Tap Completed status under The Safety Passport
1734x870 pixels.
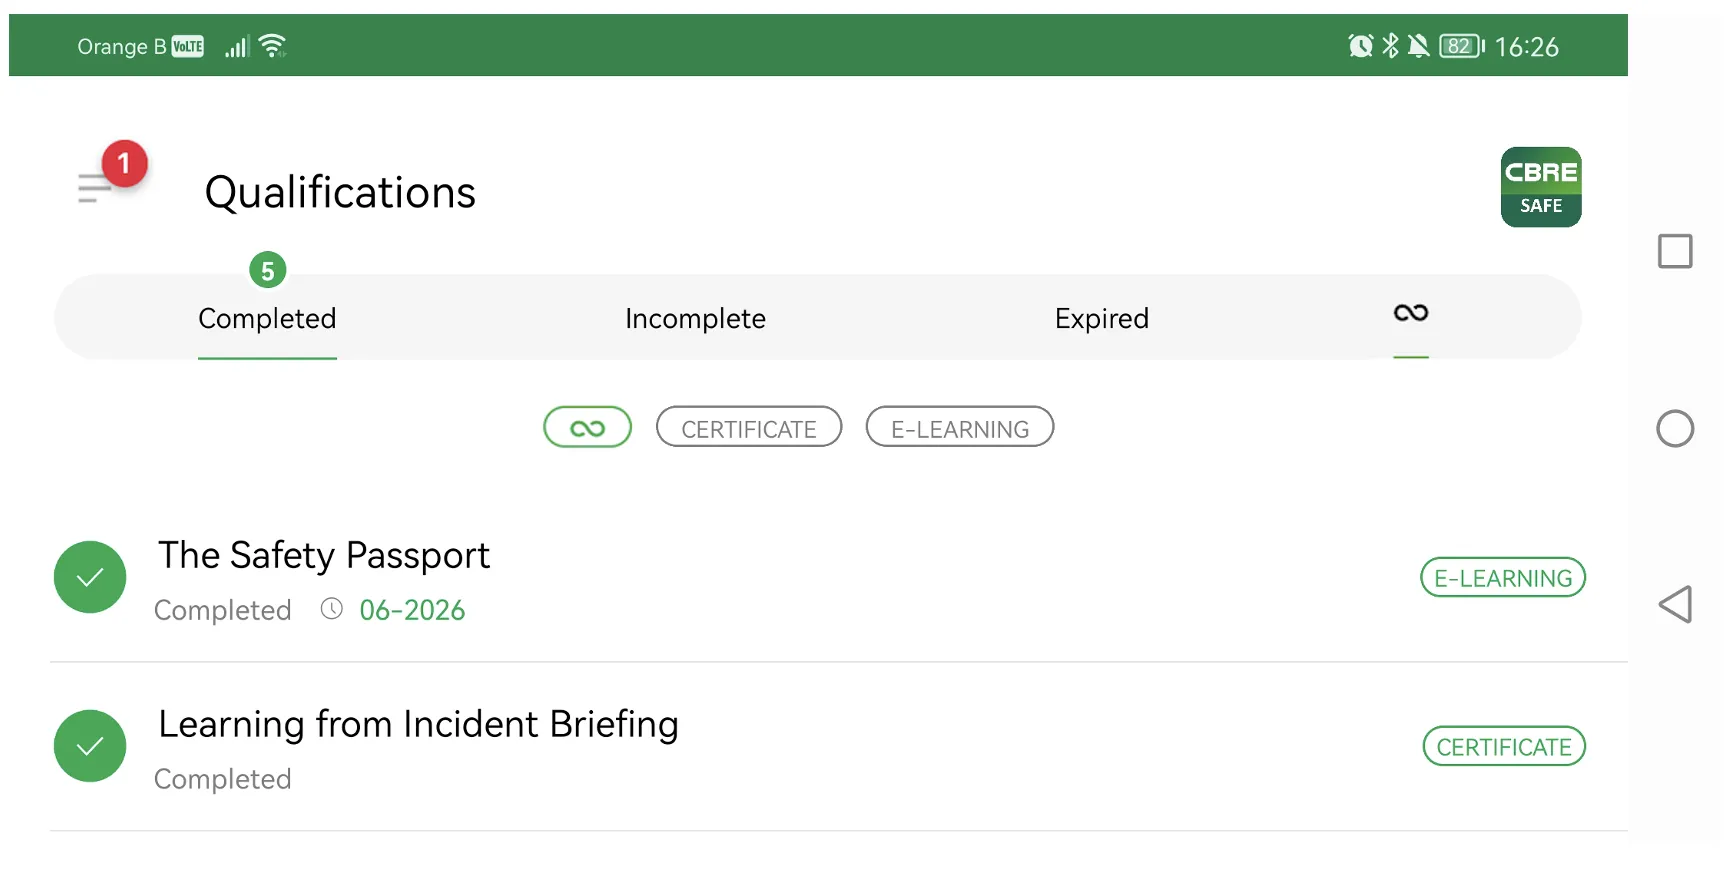point(223,610)
